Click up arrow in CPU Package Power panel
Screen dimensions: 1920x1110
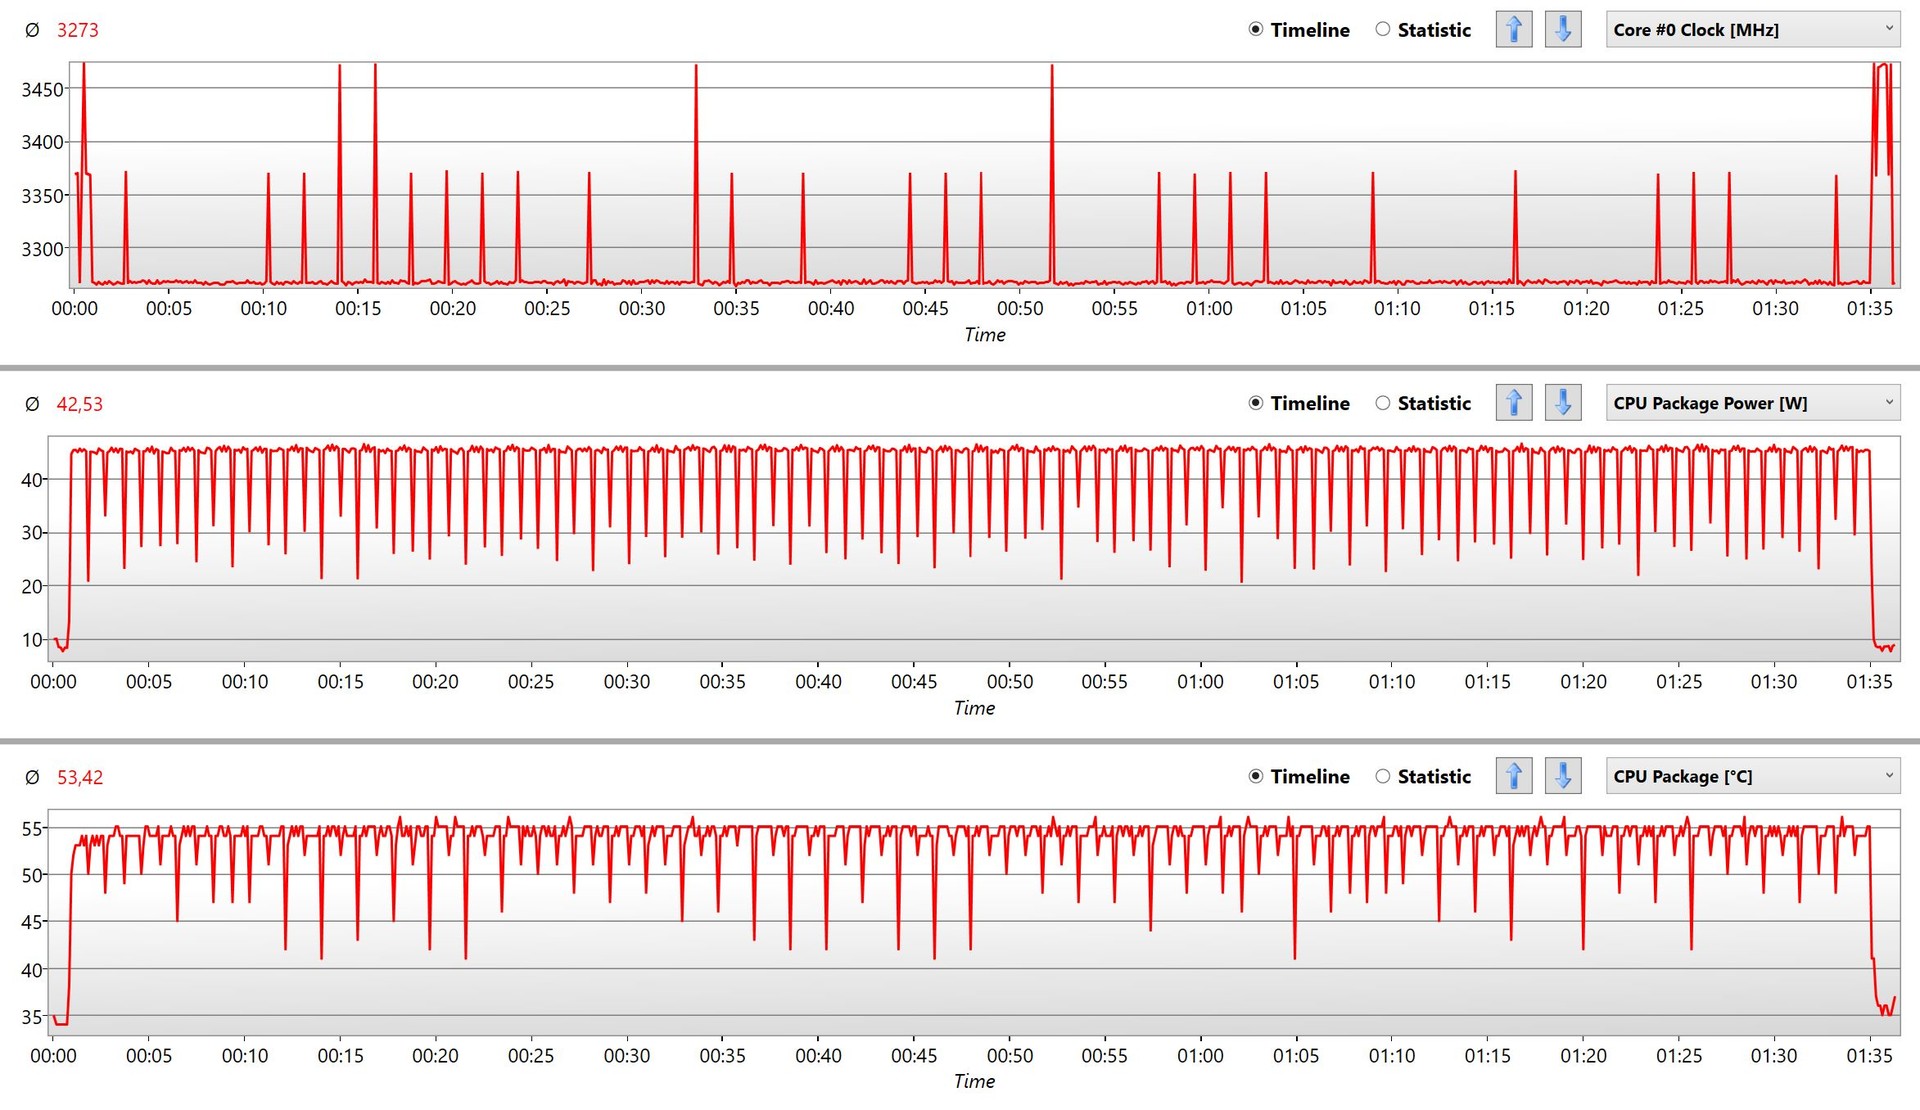[1513, 403]
